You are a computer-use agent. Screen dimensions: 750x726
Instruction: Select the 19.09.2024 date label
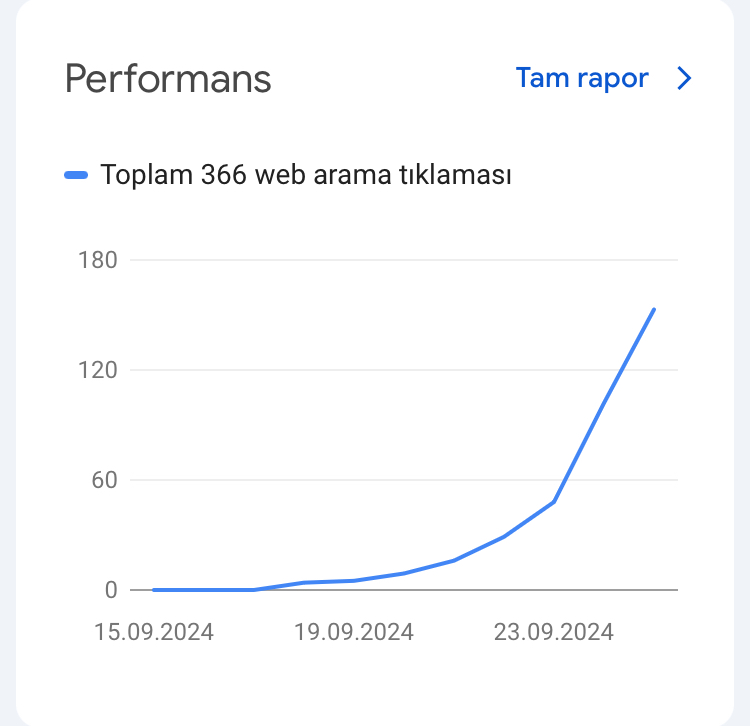(353, 632)
